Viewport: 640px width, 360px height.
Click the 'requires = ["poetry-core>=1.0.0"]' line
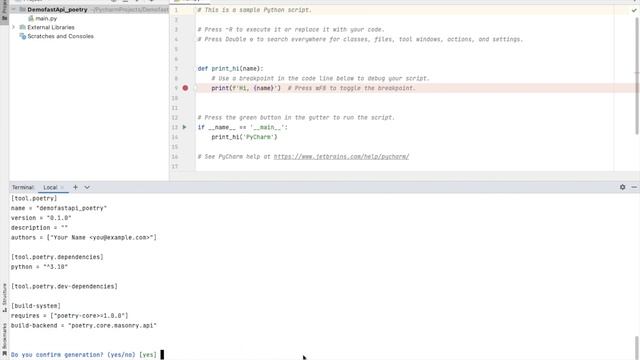point(69,316)
